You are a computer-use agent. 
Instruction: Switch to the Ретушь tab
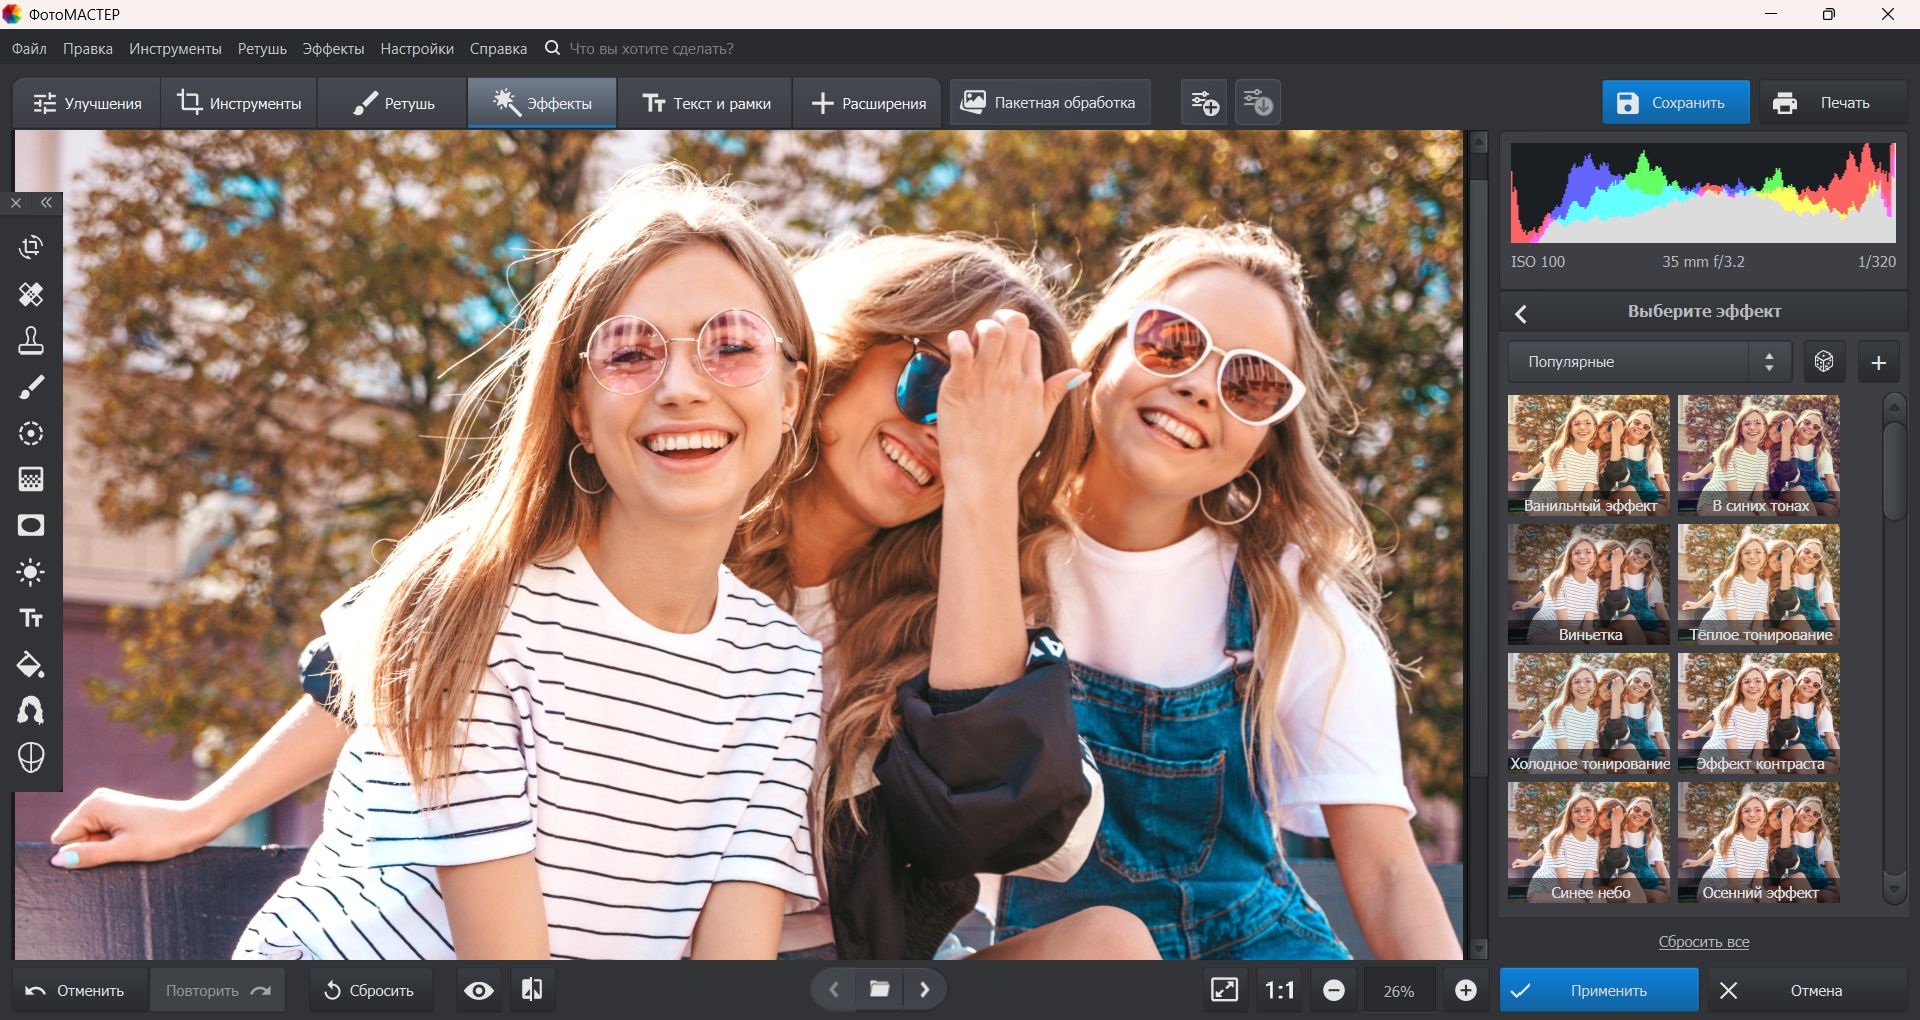[393, 103]
